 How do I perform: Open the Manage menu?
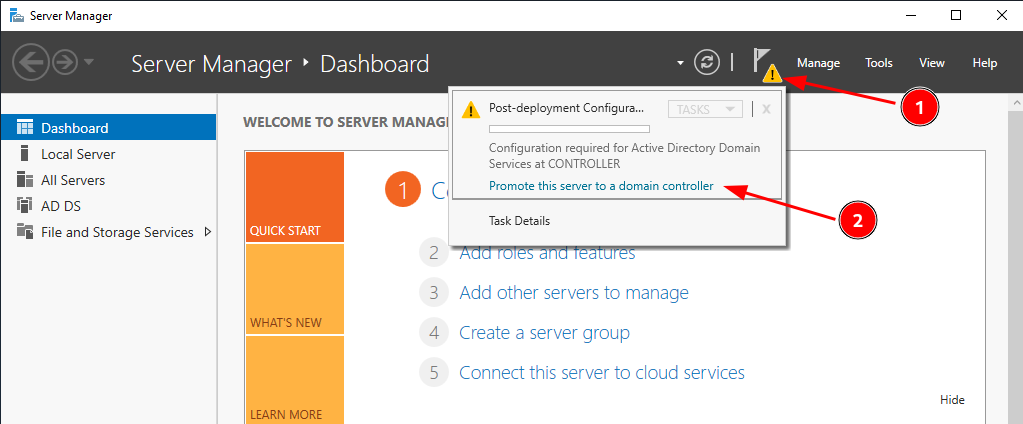point(818,63)
